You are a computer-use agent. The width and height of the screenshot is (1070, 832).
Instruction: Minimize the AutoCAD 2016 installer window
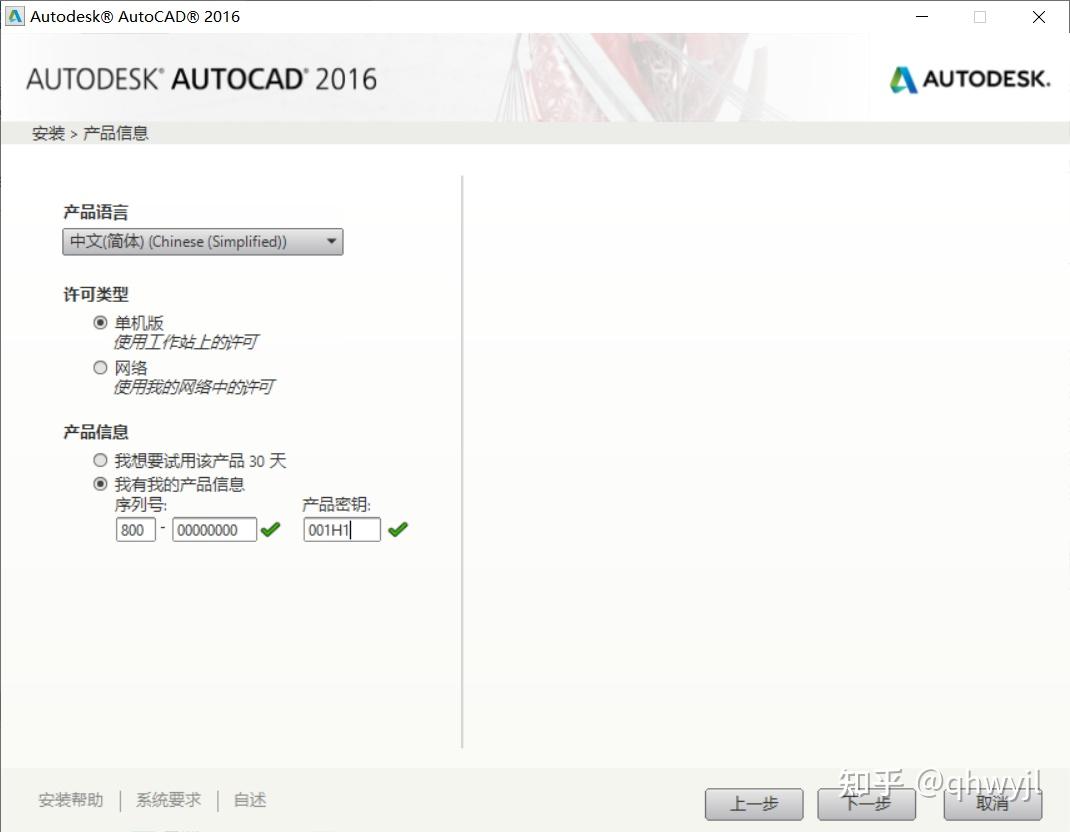click(922, 16)
